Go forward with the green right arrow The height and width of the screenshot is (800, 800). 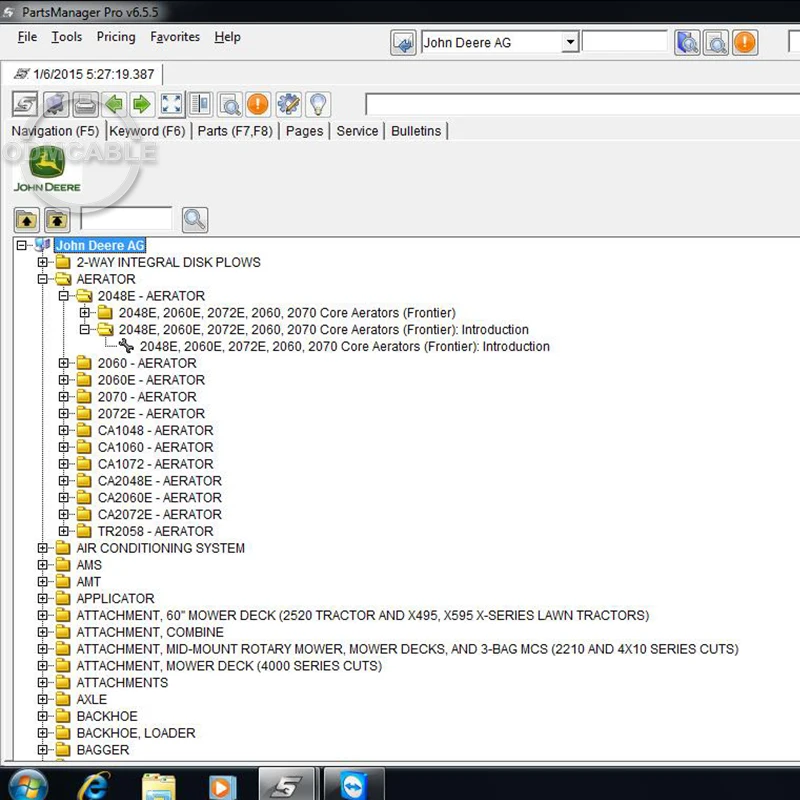click(142, 105)
